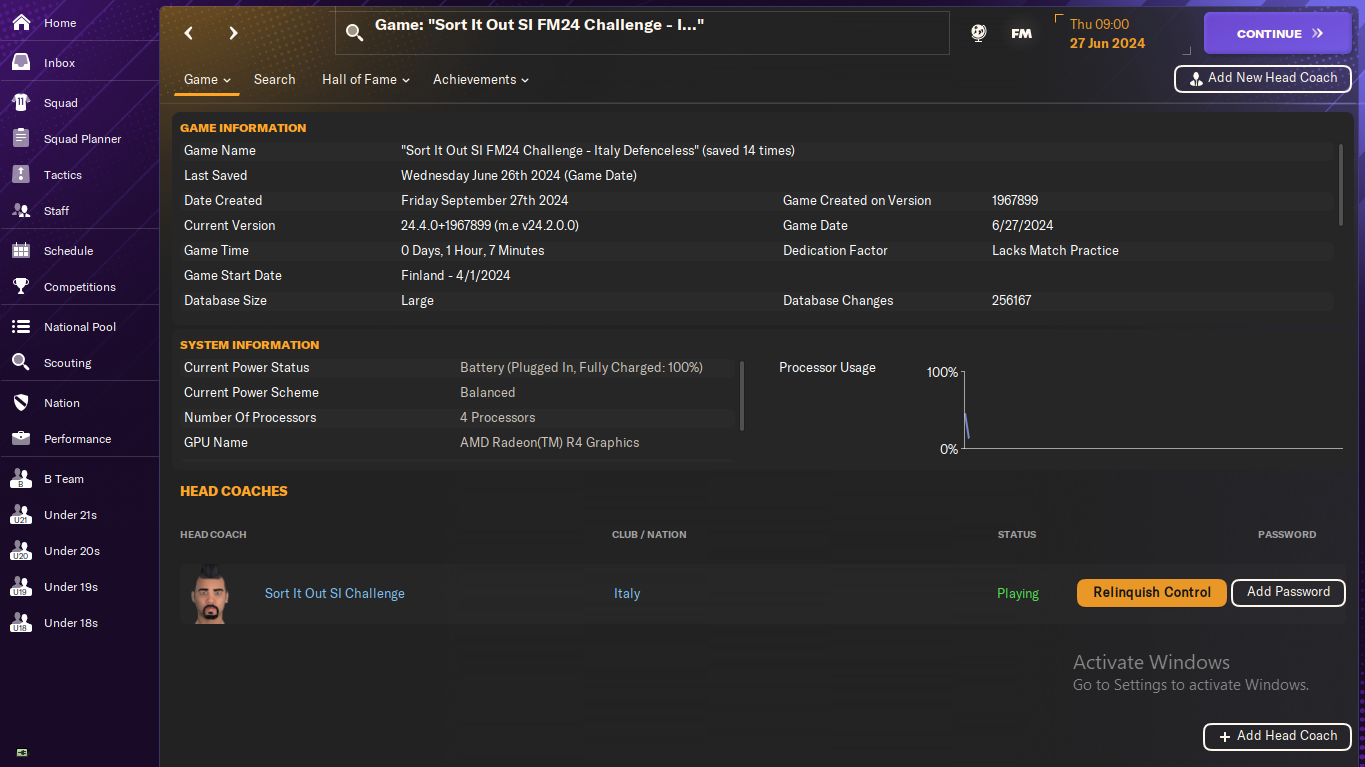Screen dimensions: 1365x767
Task: Click '0 Days, 1 Hour, 7 Minutes' value
Action: click(473, 251)
